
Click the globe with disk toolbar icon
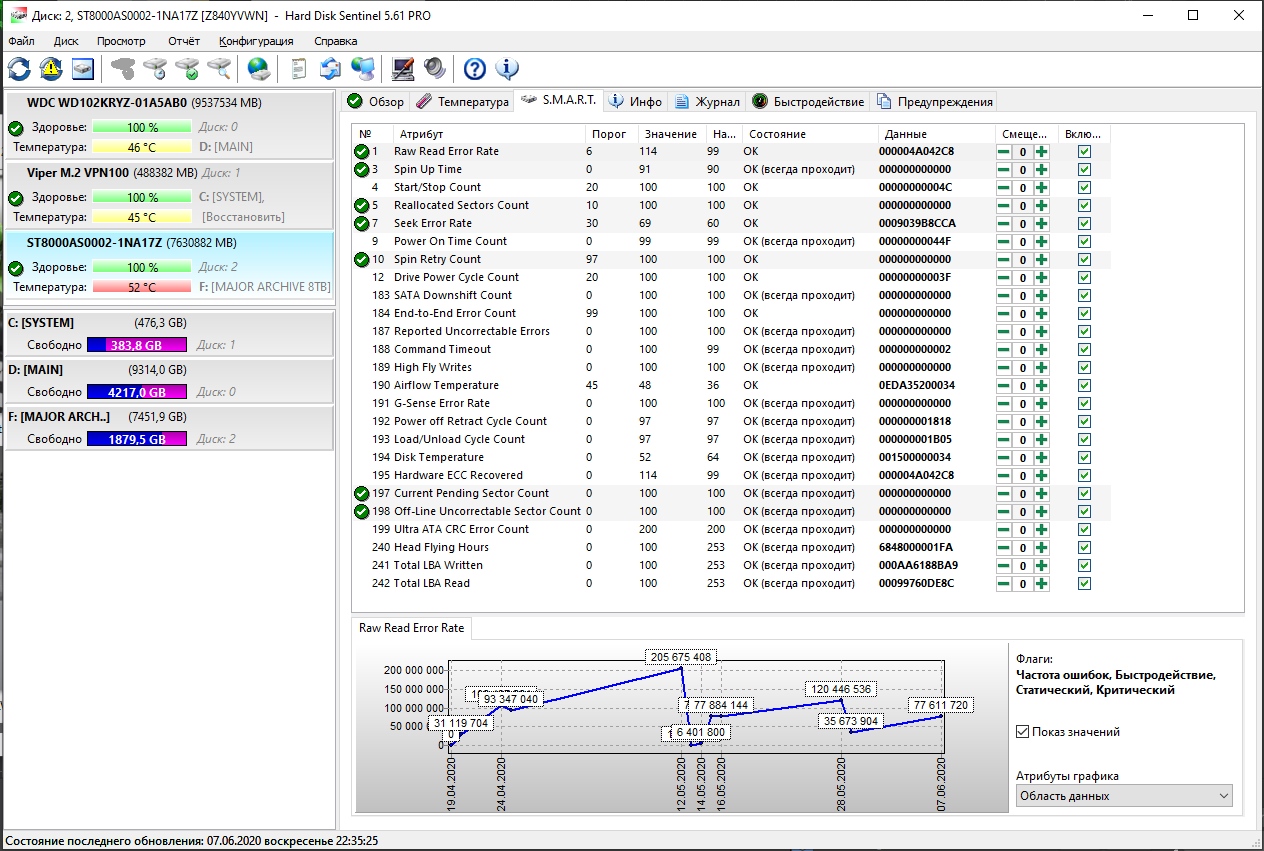point(259,69)
